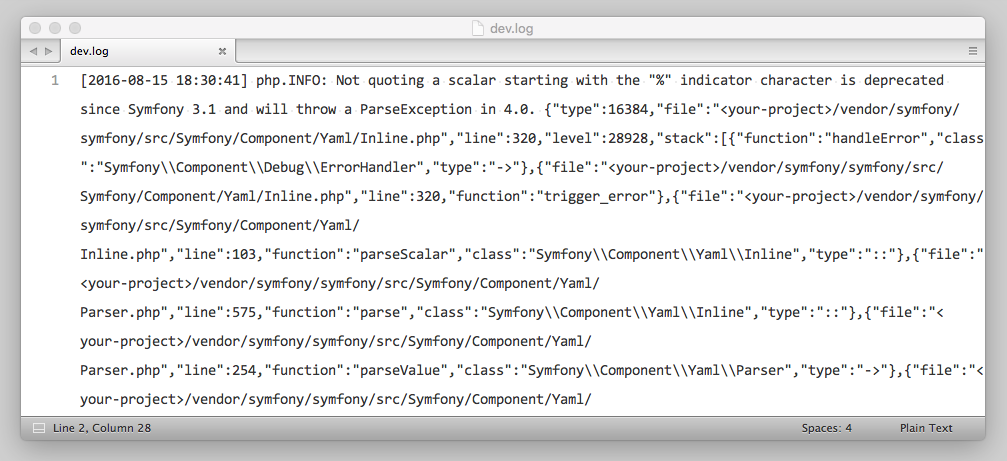Click the "trigger_error" function name
The width and height of the screenshot is (1007, 461).
[x=595, y=196]
